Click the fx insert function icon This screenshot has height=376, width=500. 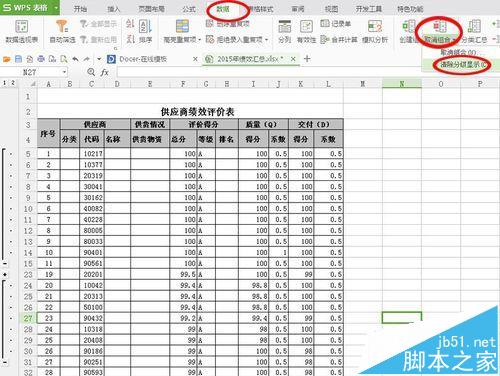[105, 72]
